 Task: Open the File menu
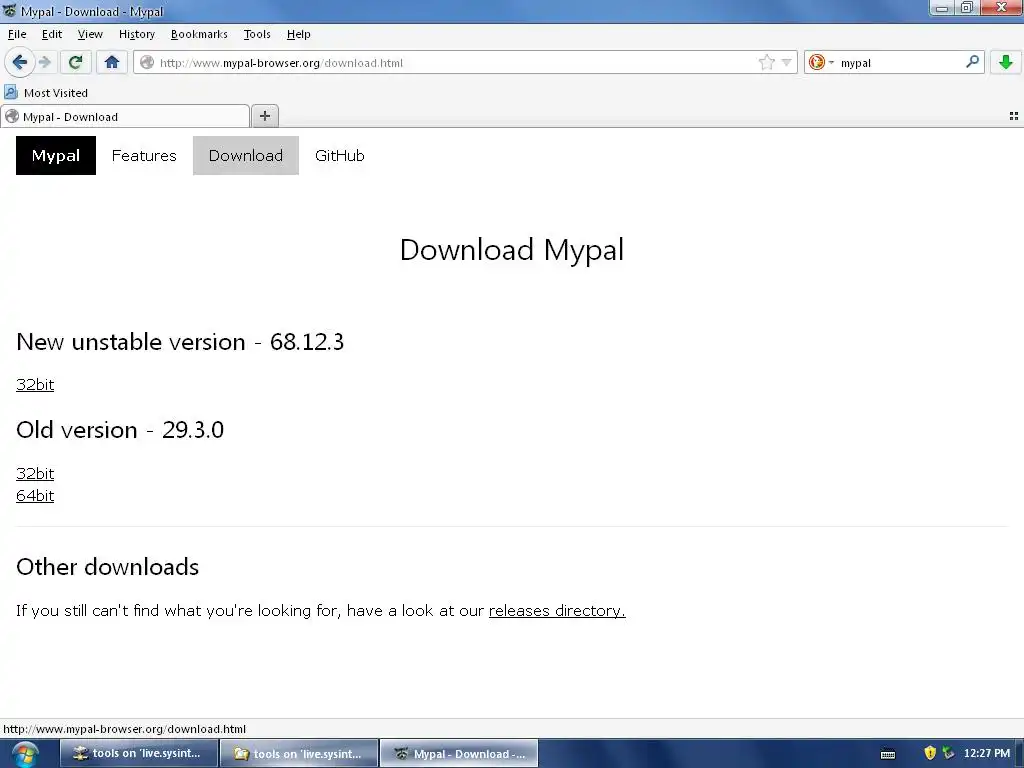tap(17, 34)
